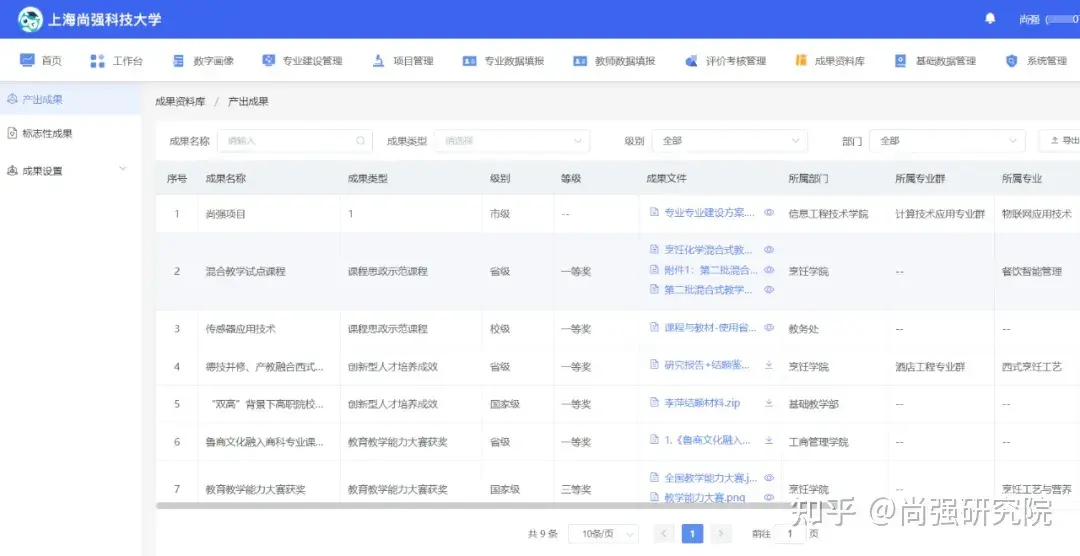Select page 1 in pagination
This screenshot has height=556, width=1080.
[692, 534]
